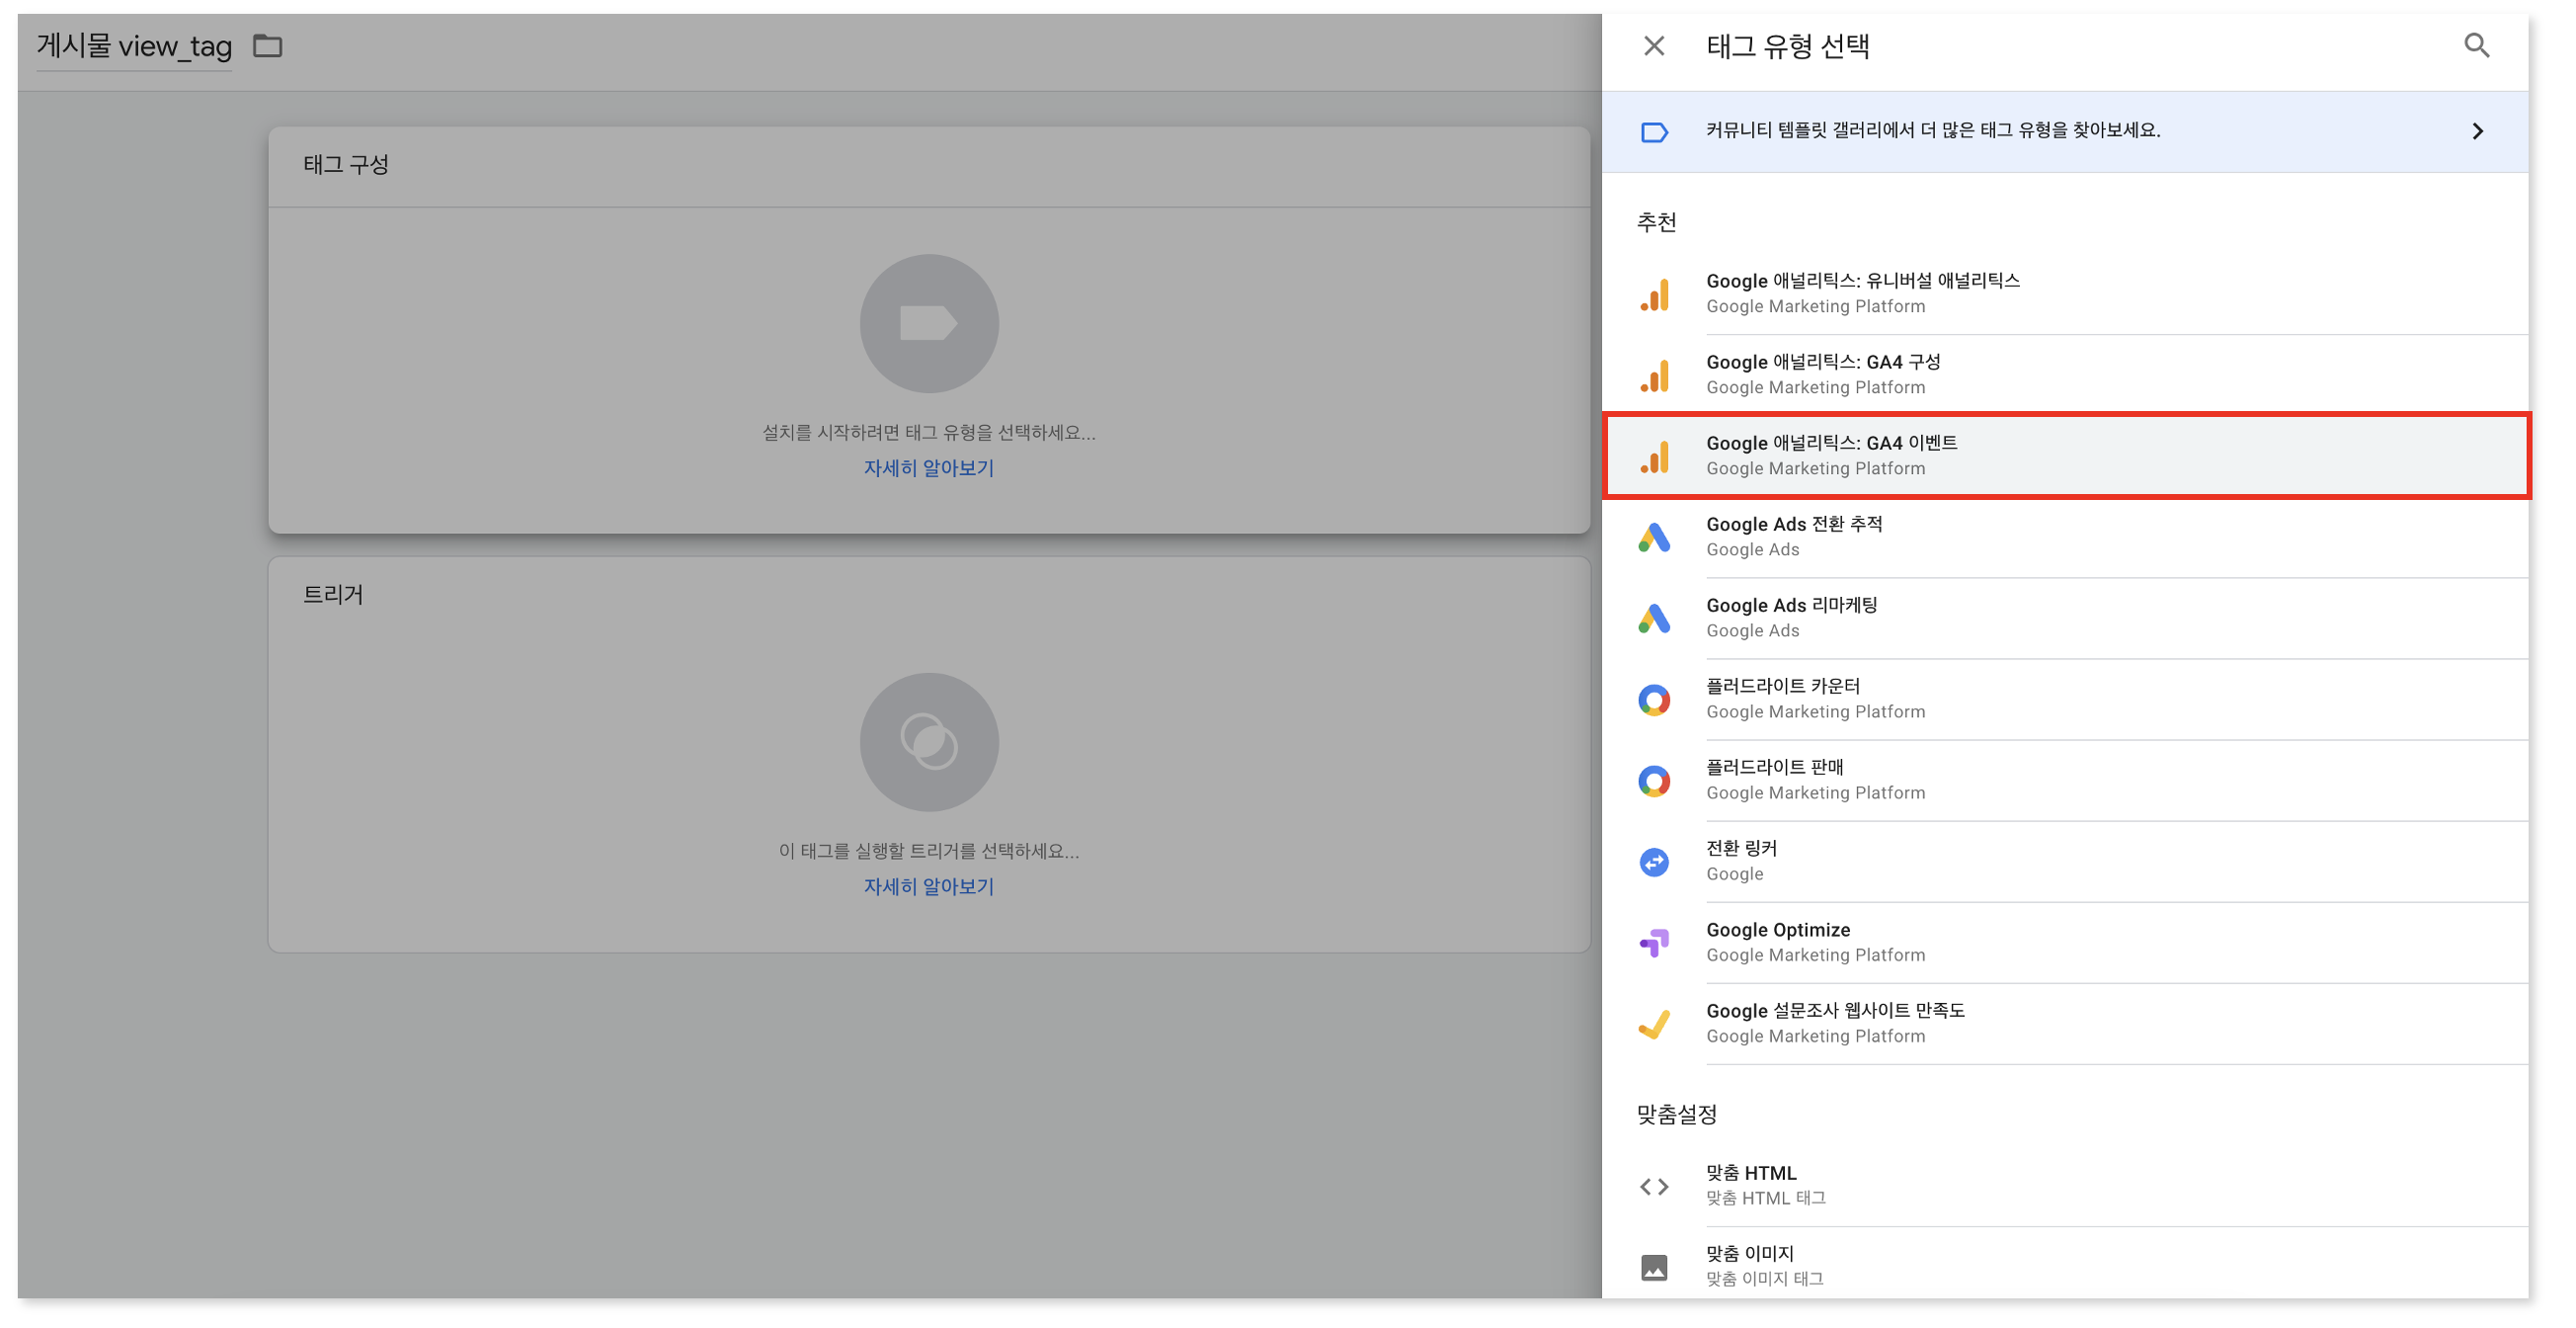This screenshot has width=2576, height=1328.
Task: Select 맞춤 이미지 tag type
Action: [x=2064, y=1265]
